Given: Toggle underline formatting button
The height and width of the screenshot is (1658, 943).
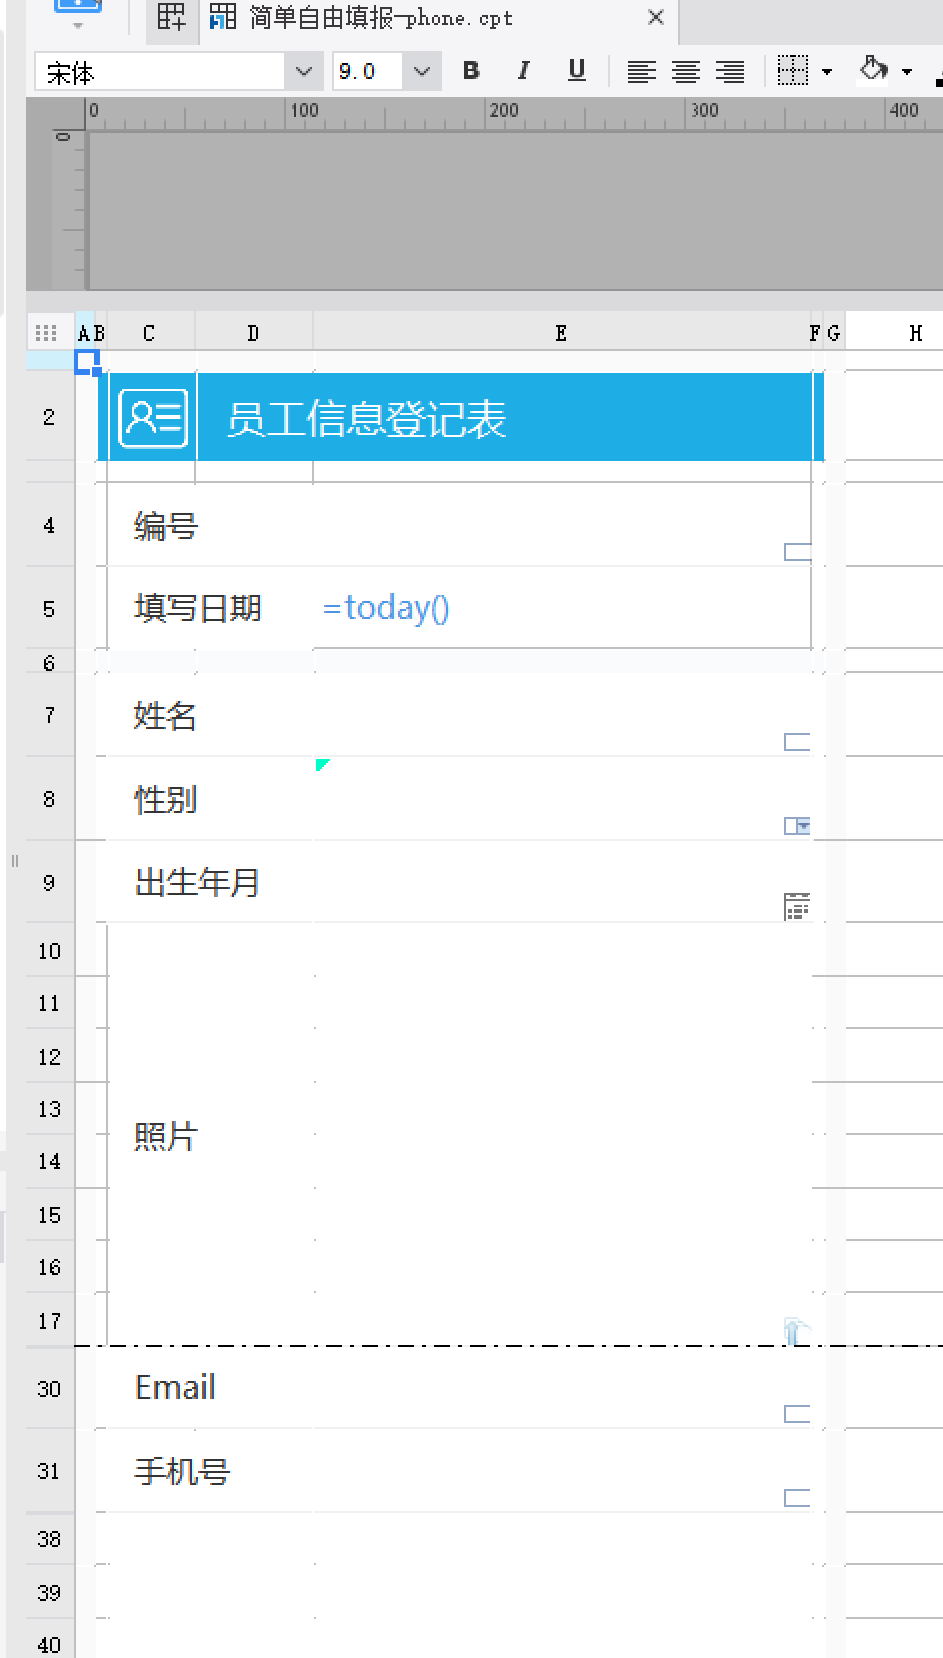Looking at the screenshot, I should tap(576, 71).
